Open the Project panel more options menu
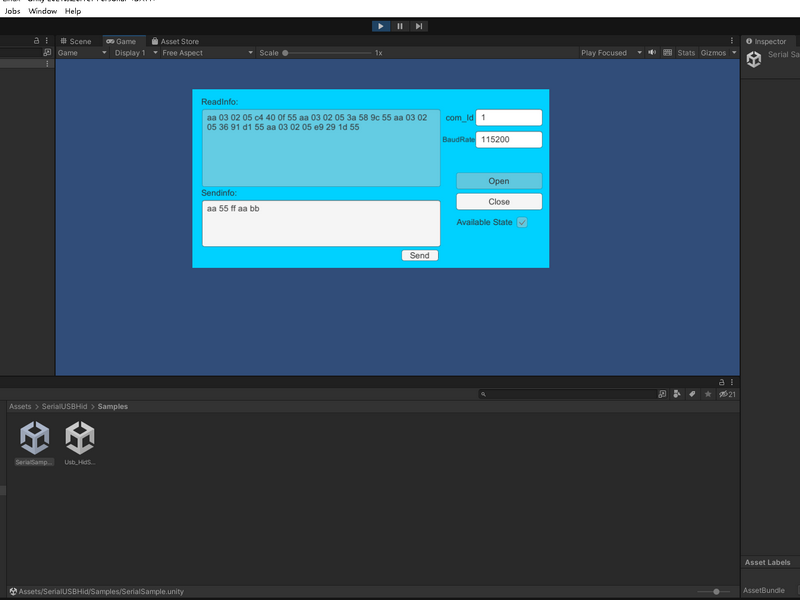This screenshot has height=600, width=800. coord(732,382)
